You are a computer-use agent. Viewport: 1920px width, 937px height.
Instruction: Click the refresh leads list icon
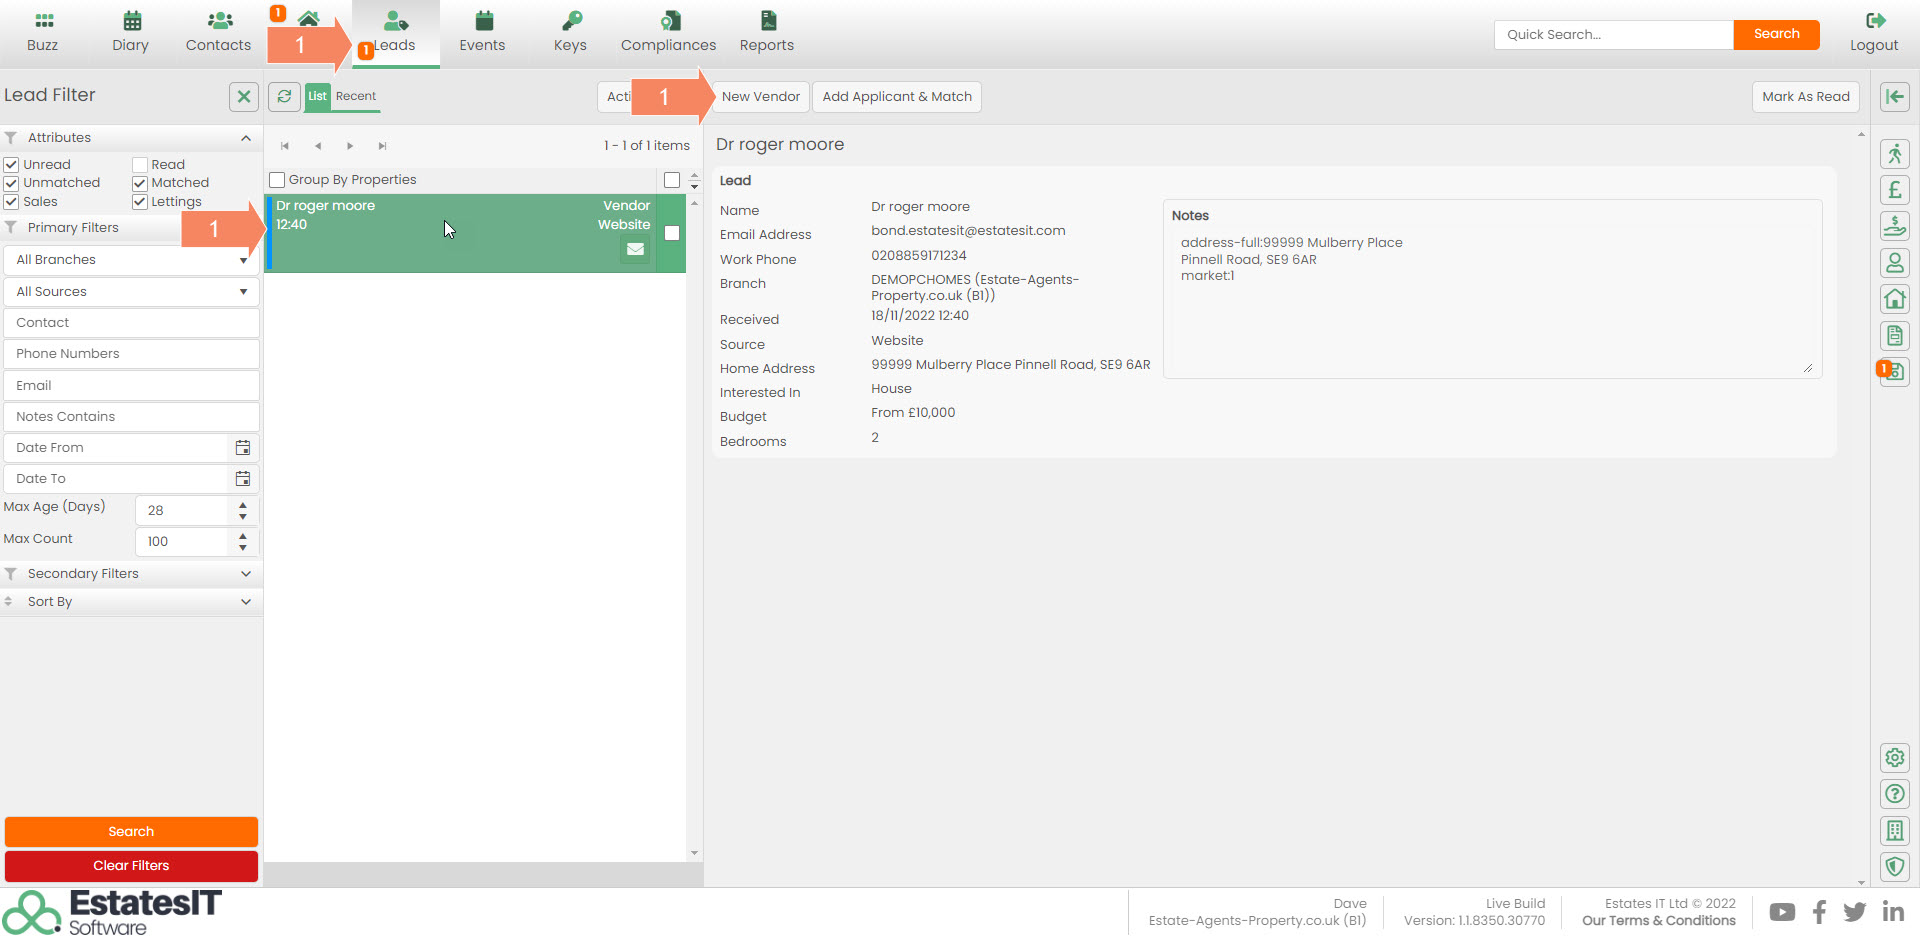tap(284, 96)
